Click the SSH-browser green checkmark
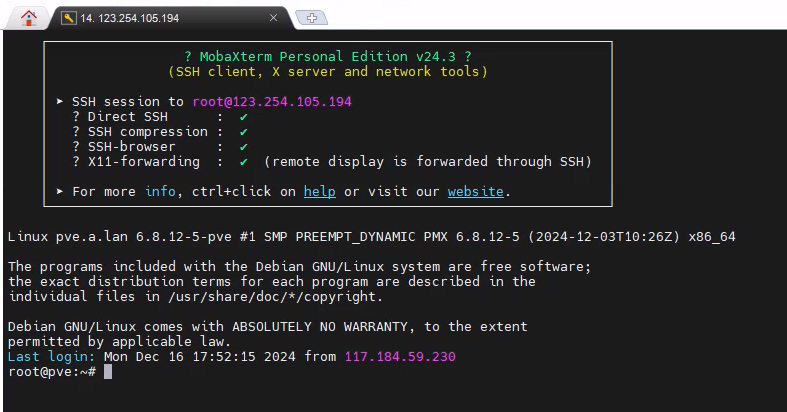The width and height of the screenshot is (787, 412). 243,147
